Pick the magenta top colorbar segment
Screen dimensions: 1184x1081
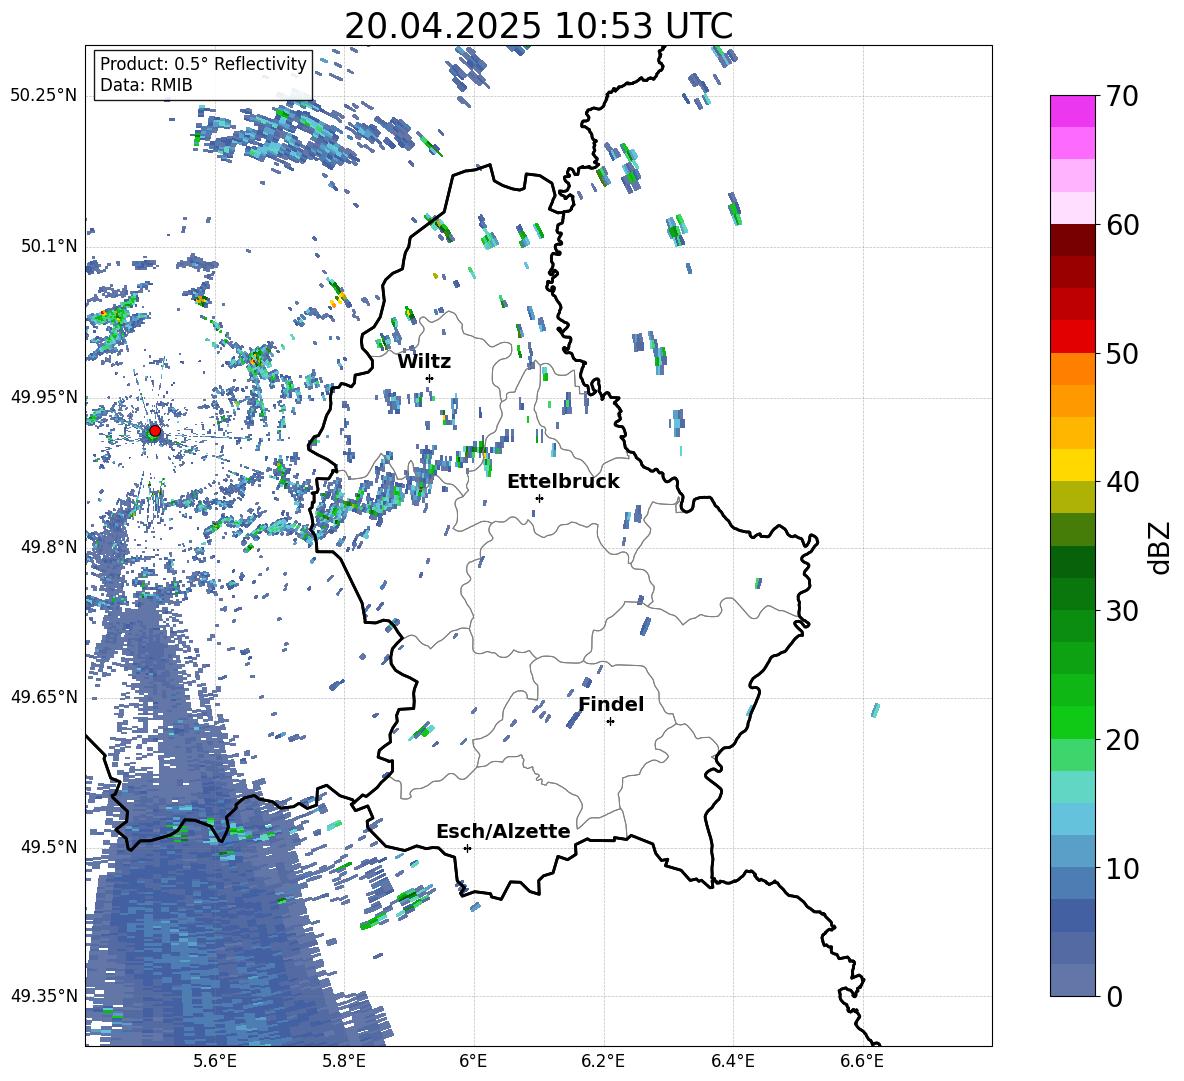coord(1072,111)
